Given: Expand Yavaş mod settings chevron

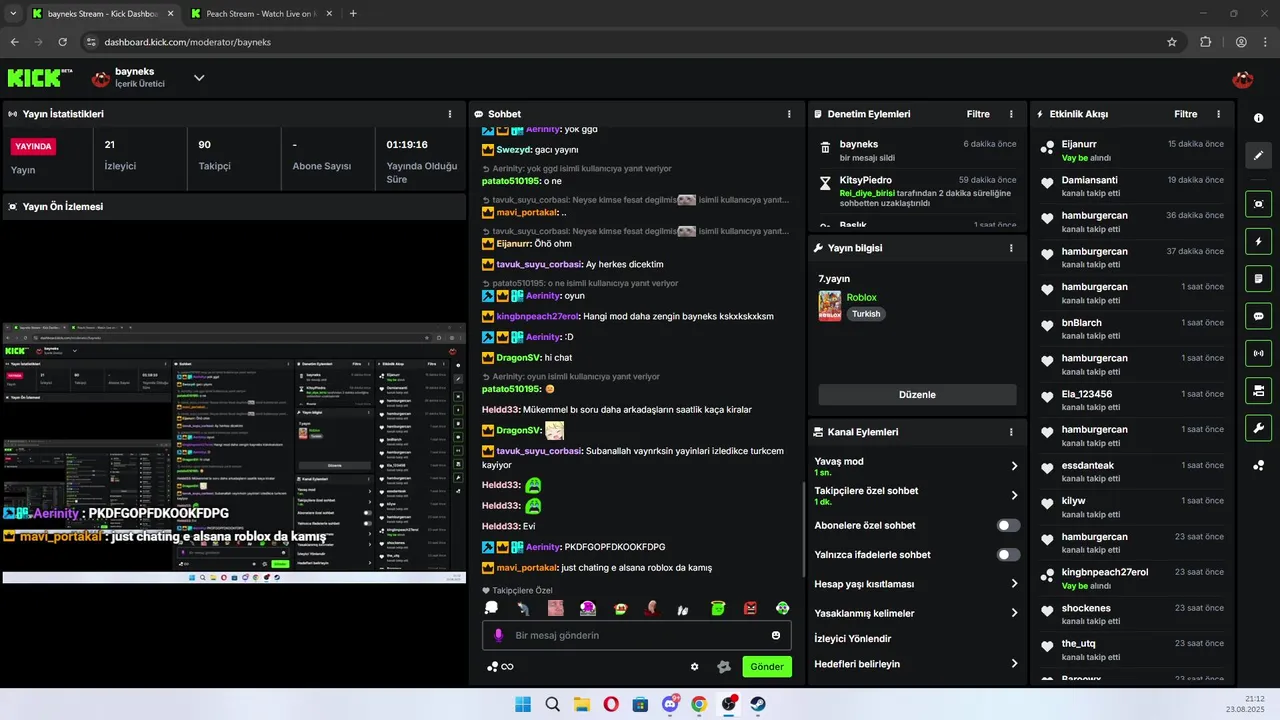Looking at the screenshot, I should coord(1014,466).
